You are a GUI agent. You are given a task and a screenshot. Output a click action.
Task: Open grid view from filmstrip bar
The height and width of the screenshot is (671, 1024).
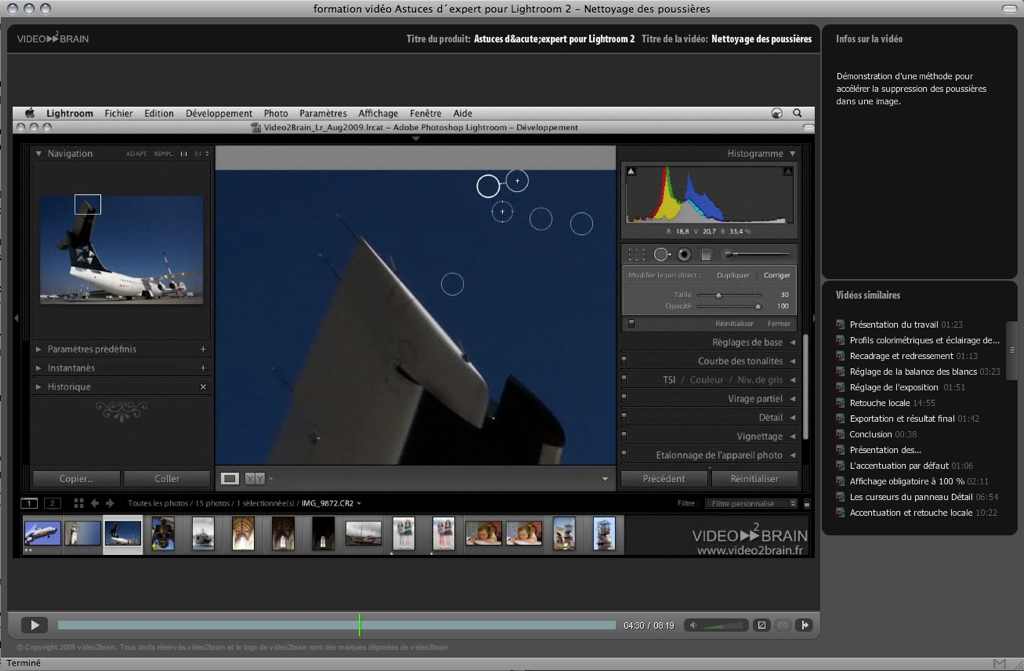78,503
